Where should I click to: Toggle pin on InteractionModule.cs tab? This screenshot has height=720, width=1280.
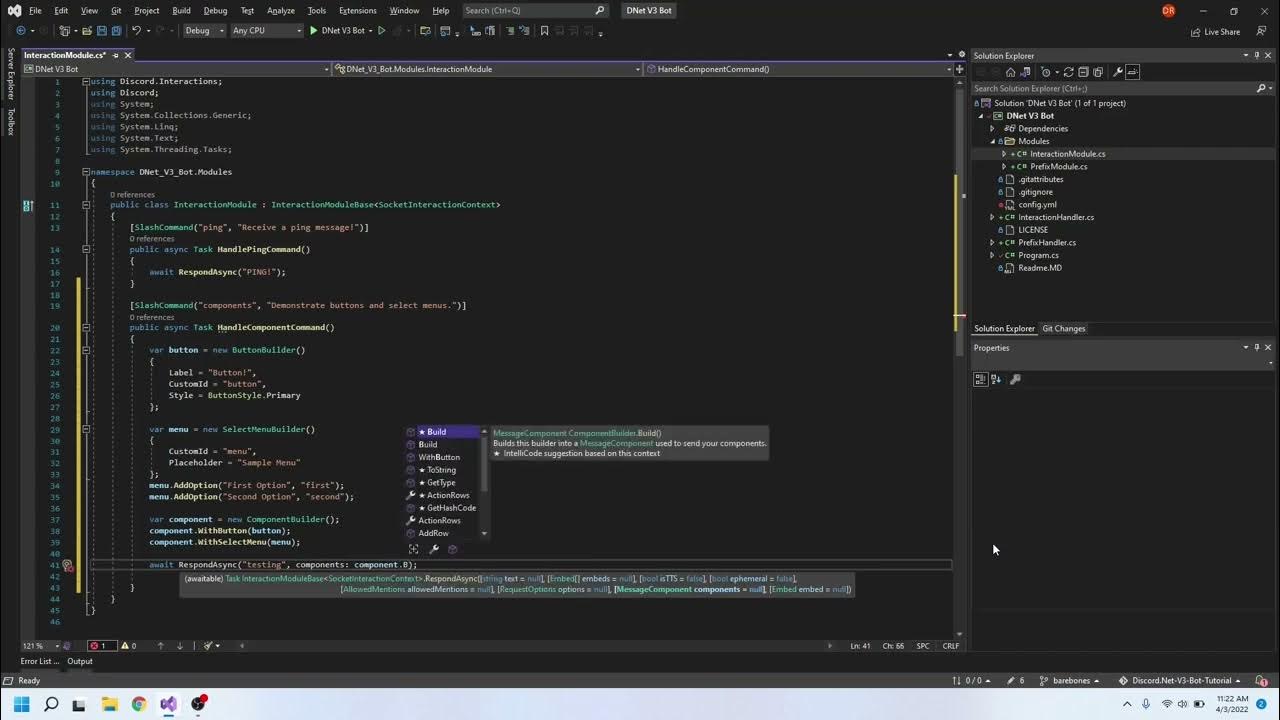(116, 55)
